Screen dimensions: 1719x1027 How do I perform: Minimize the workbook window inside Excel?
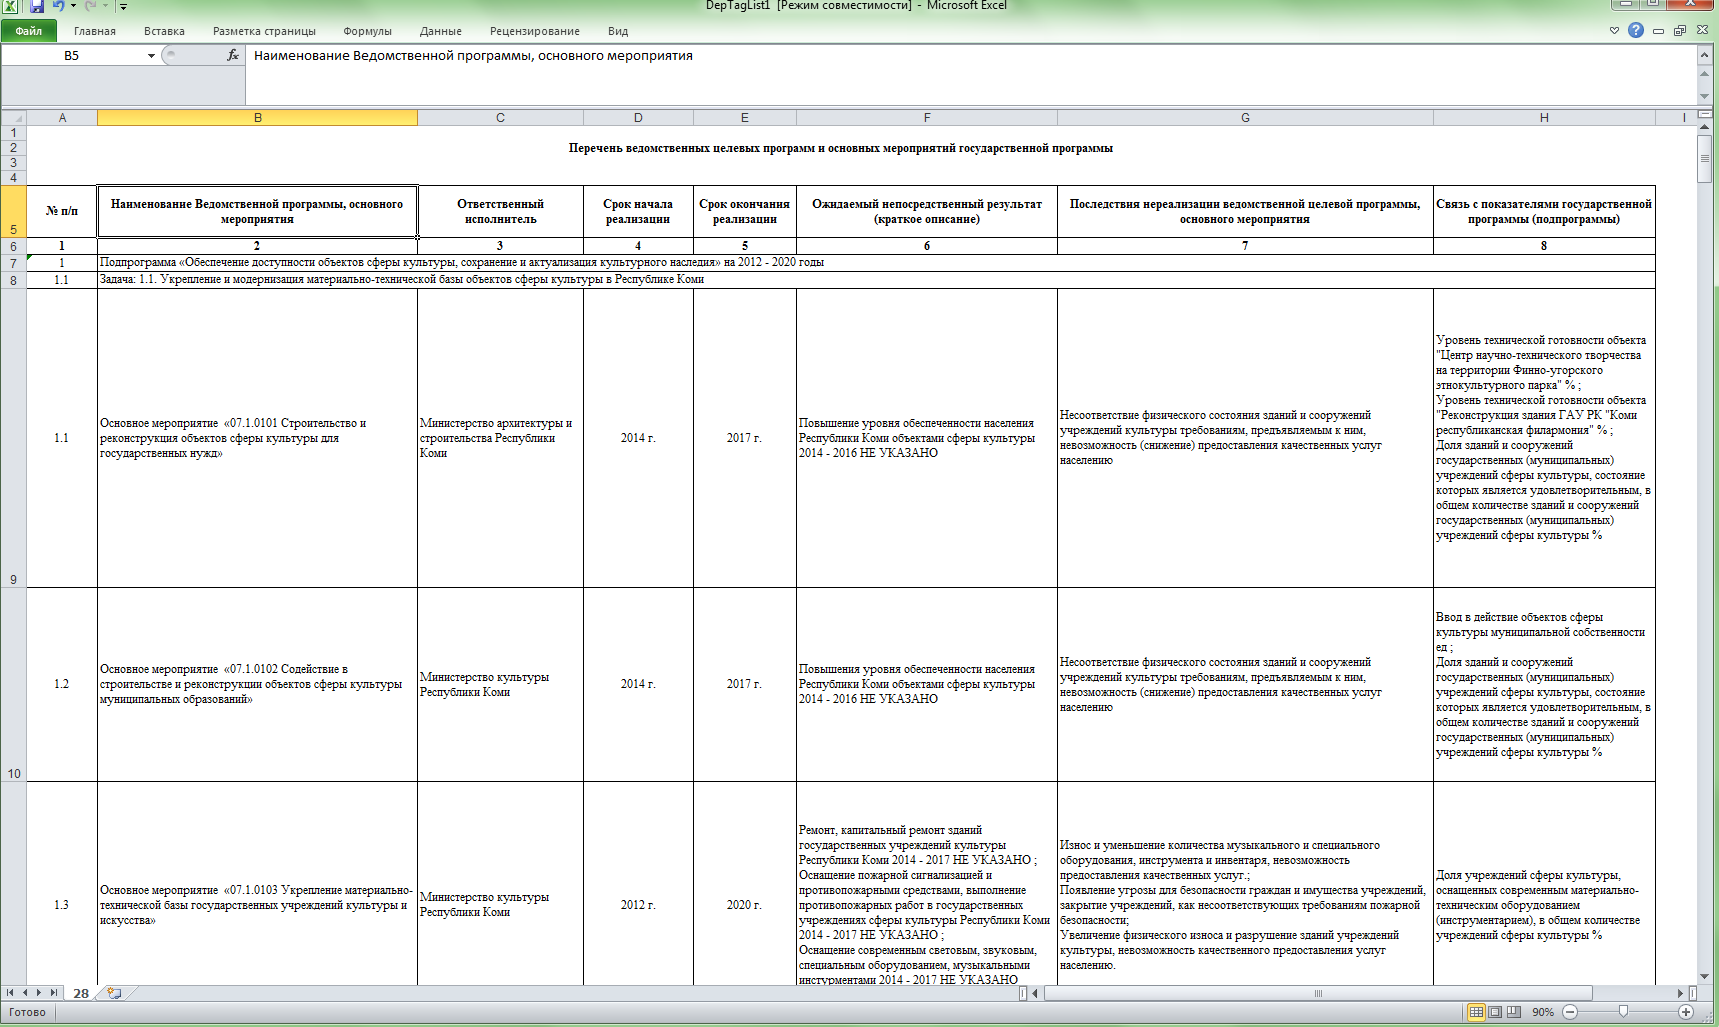(x=1659, y=31)
